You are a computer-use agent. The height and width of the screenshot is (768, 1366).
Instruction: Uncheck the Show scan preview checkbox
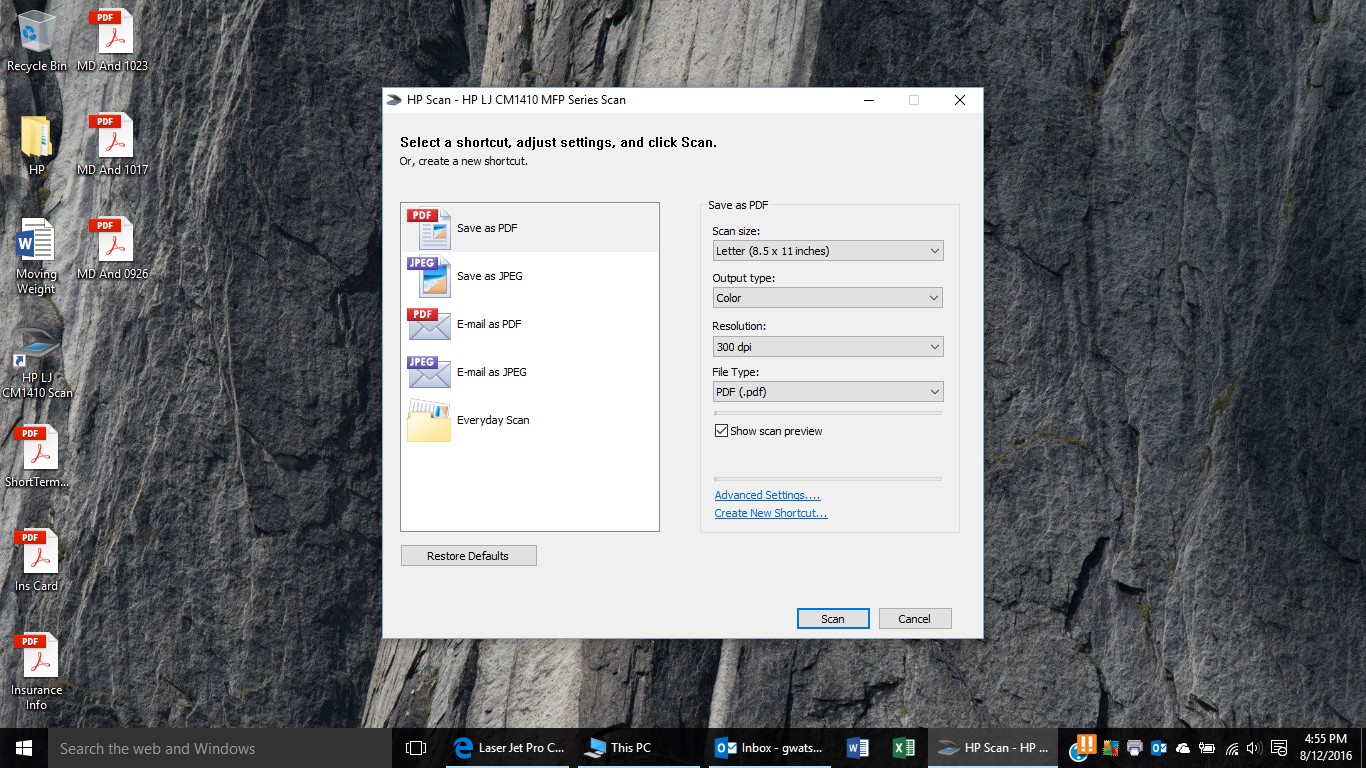(721, 431)
